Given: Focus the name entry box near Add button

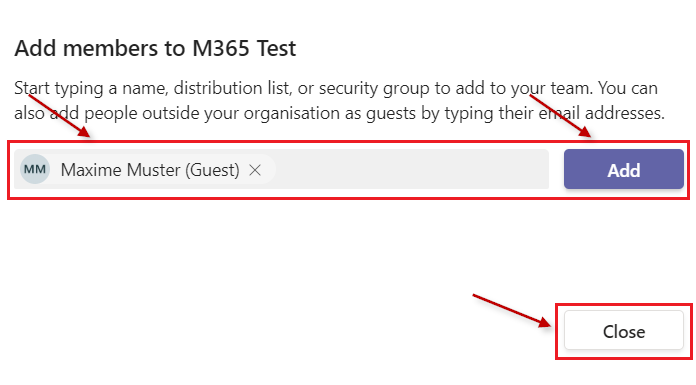Looking at the screenshot, I should 411,169.
